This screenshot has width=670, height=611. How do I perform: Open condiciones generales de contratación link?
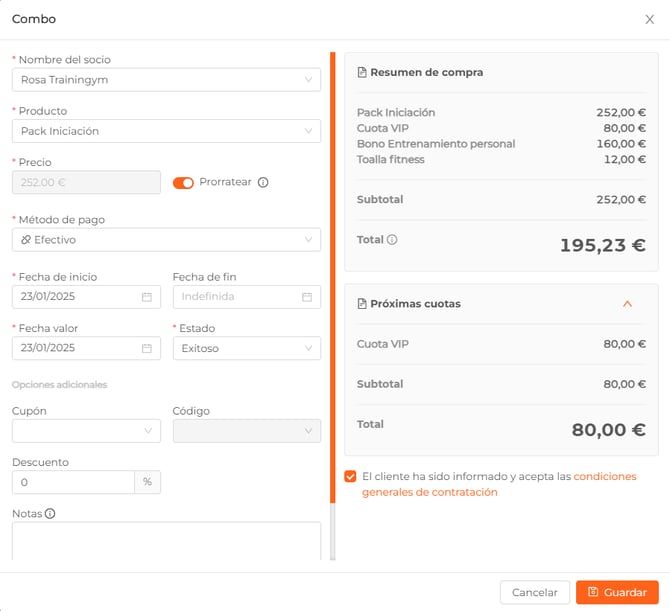(604, 477)
